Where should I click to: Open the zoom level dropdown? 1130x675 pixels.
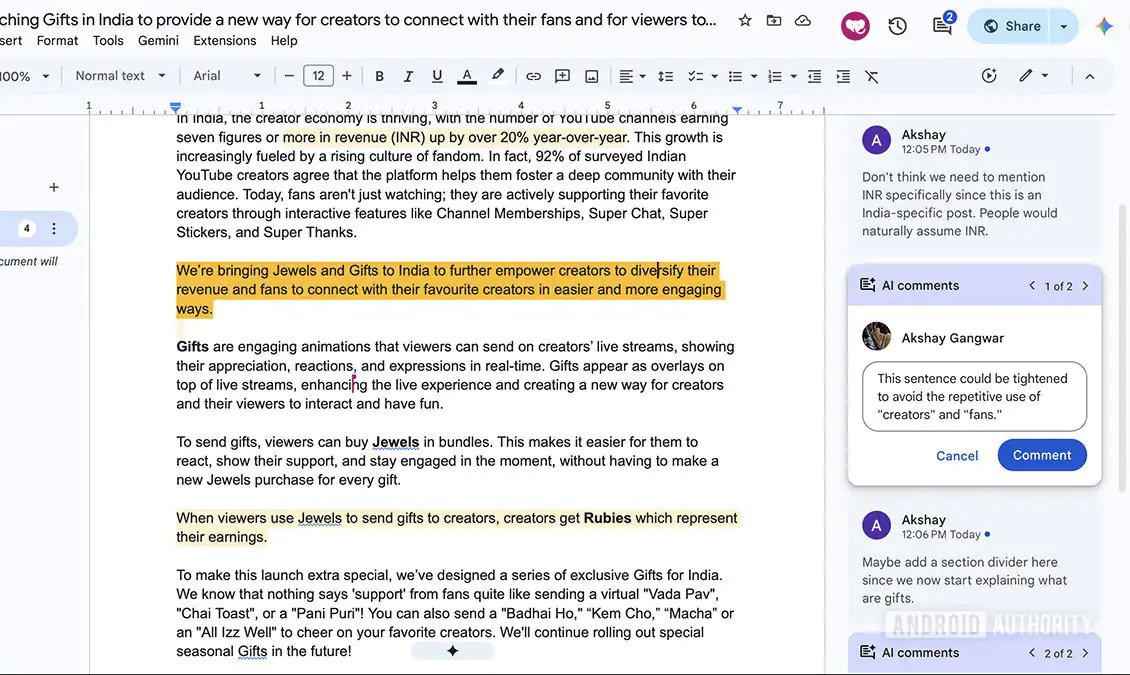25,76
